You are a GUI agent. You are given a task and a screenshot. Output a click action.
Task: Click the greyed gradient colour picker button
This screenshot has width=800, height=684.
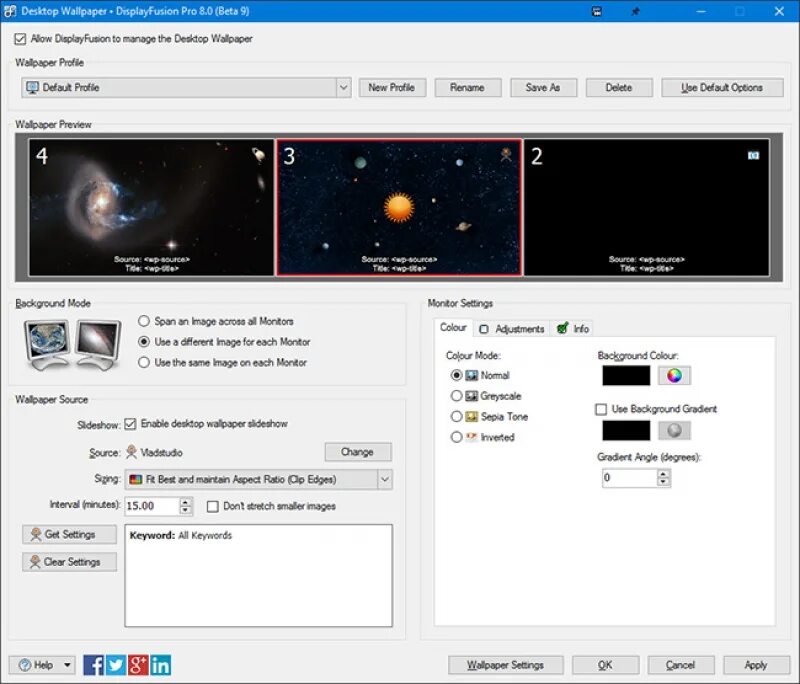tap(674, 430)
